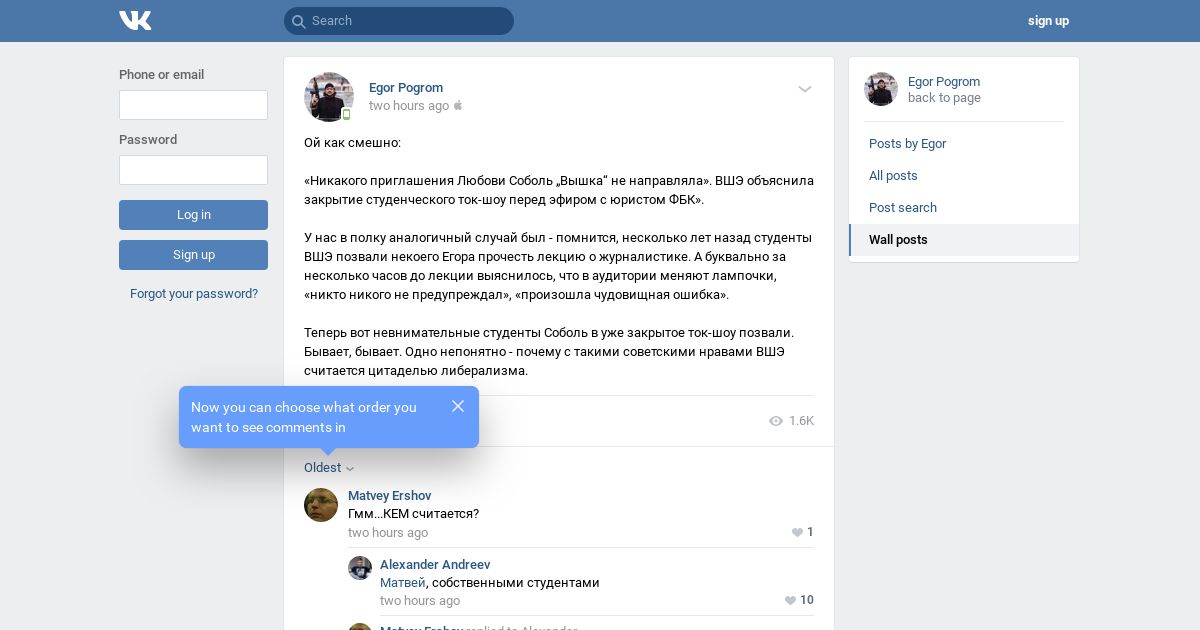Like Matvey Ershov's comment heart icon
The width and height of the screenshot is (1200, 630).
pos(797,533)
